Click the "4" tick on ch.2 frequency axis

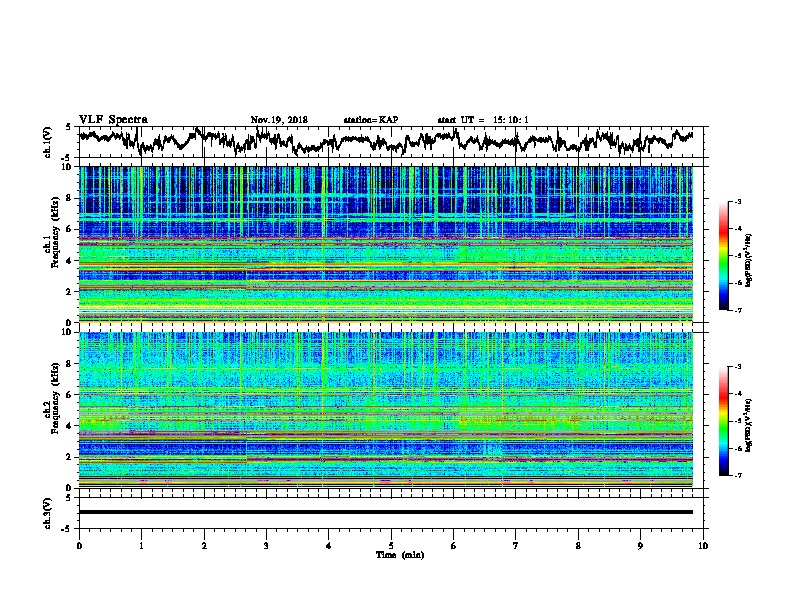(70, 426)
